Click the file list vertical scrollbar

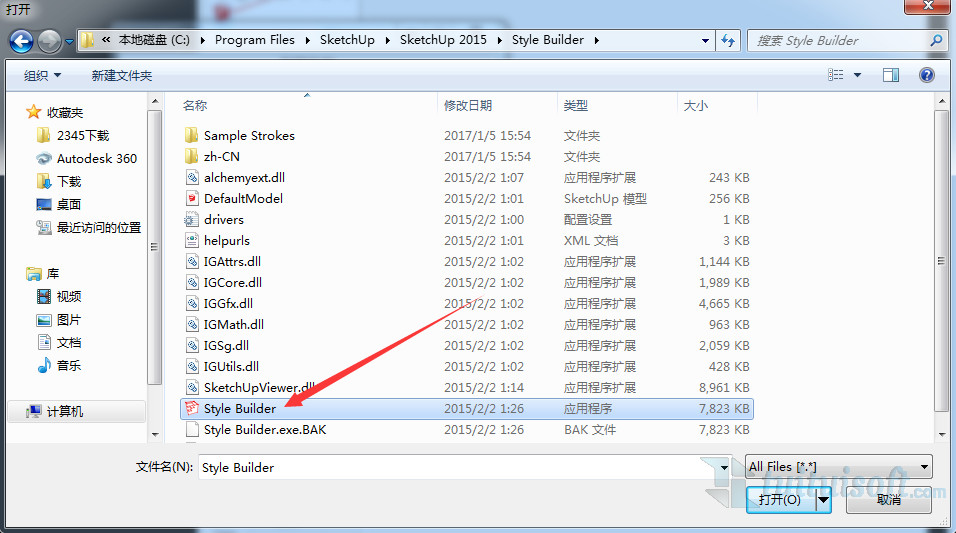coord(941,260)
